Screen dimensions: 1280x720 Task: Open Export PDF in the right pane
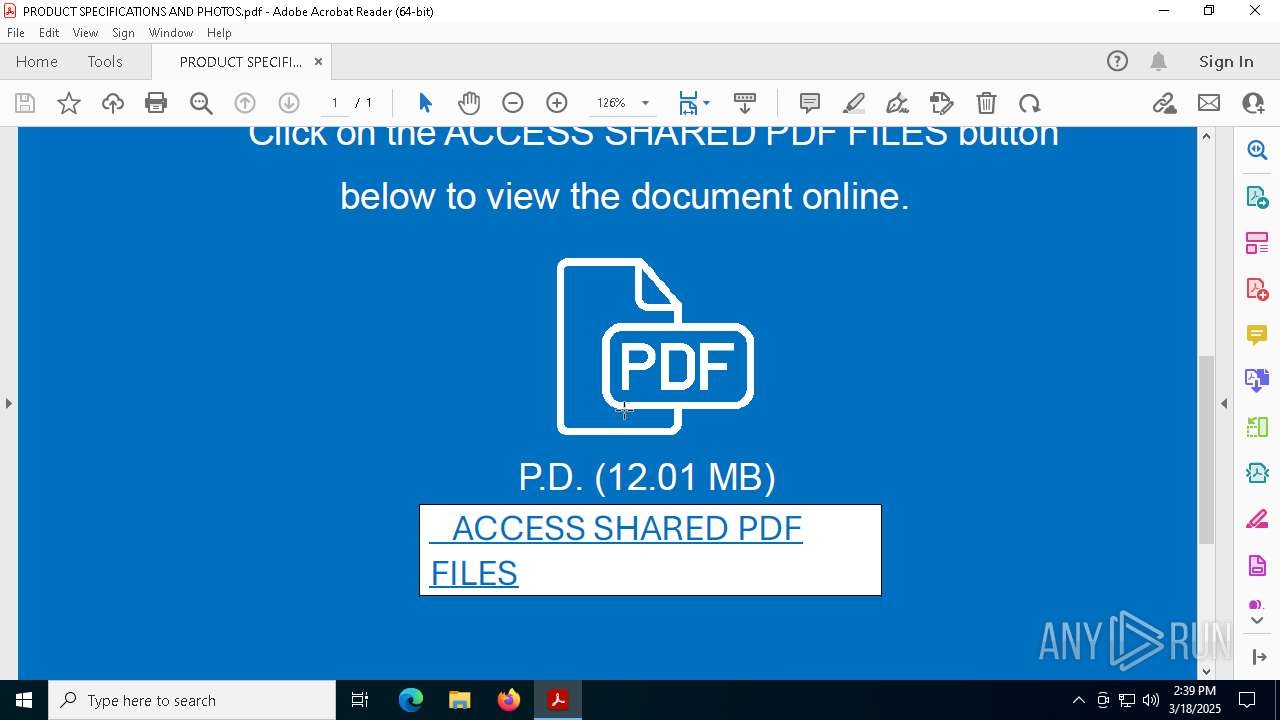pos(1257,196)
